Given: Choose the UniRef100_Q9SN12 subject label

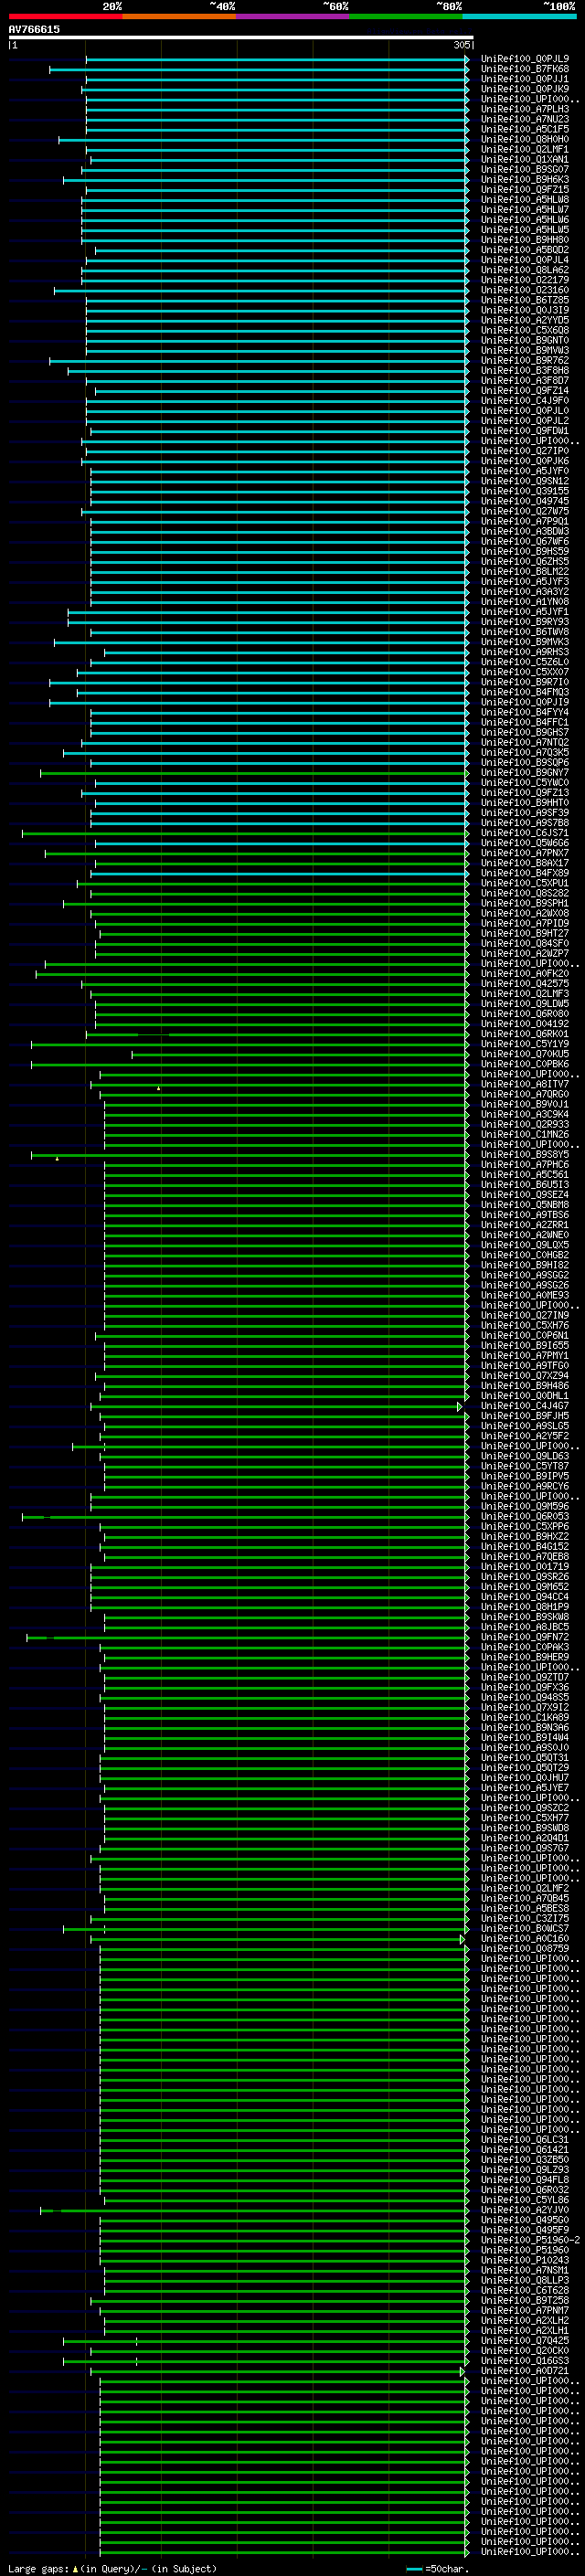Looking at the screenshot, I should pyautogui.click(x=525, y=481).
